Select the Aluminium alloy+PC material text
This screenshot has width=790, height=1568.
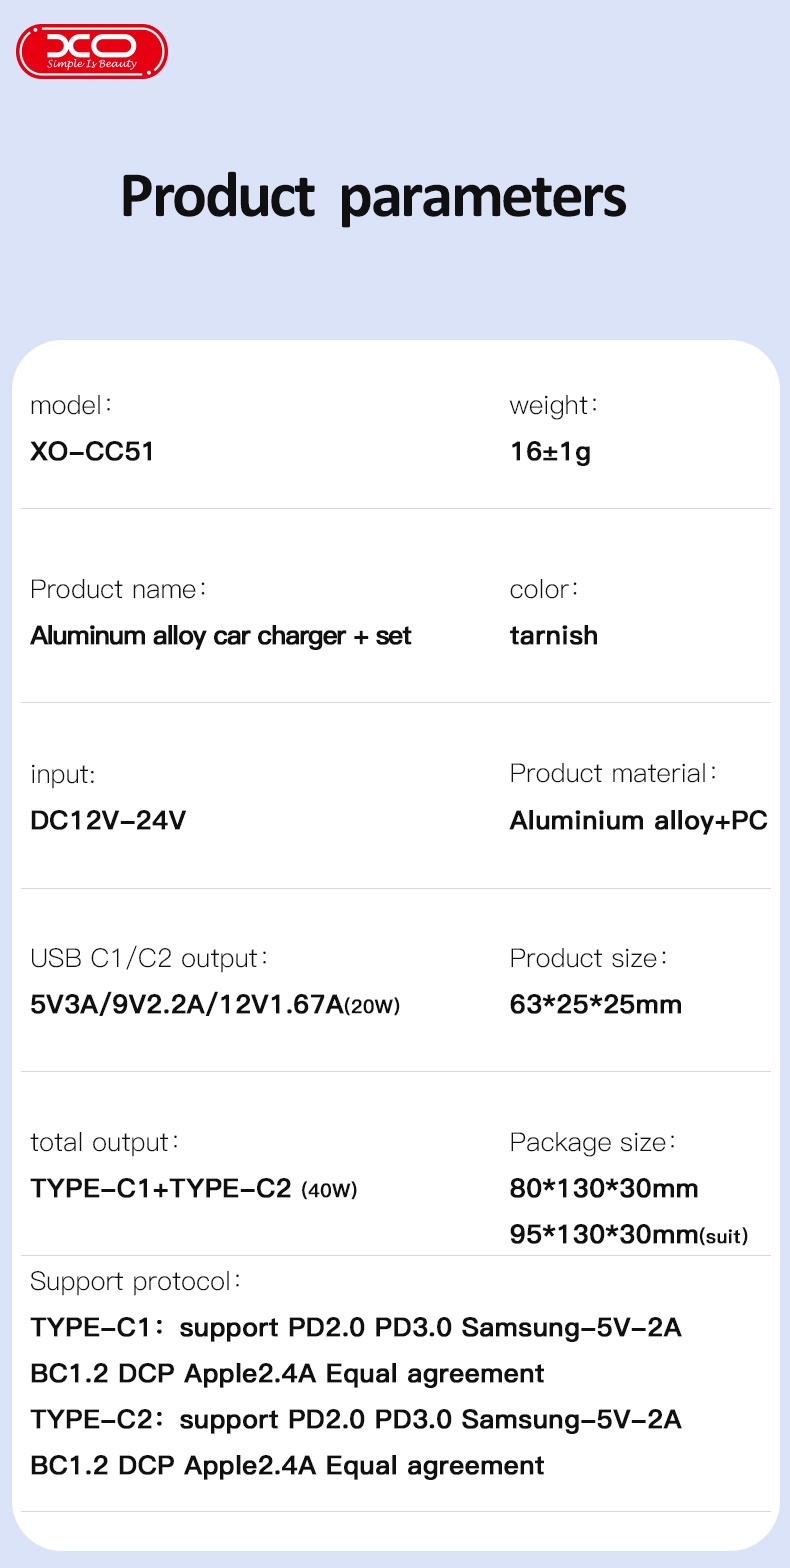pyautogui.click(x=638, y=821)
